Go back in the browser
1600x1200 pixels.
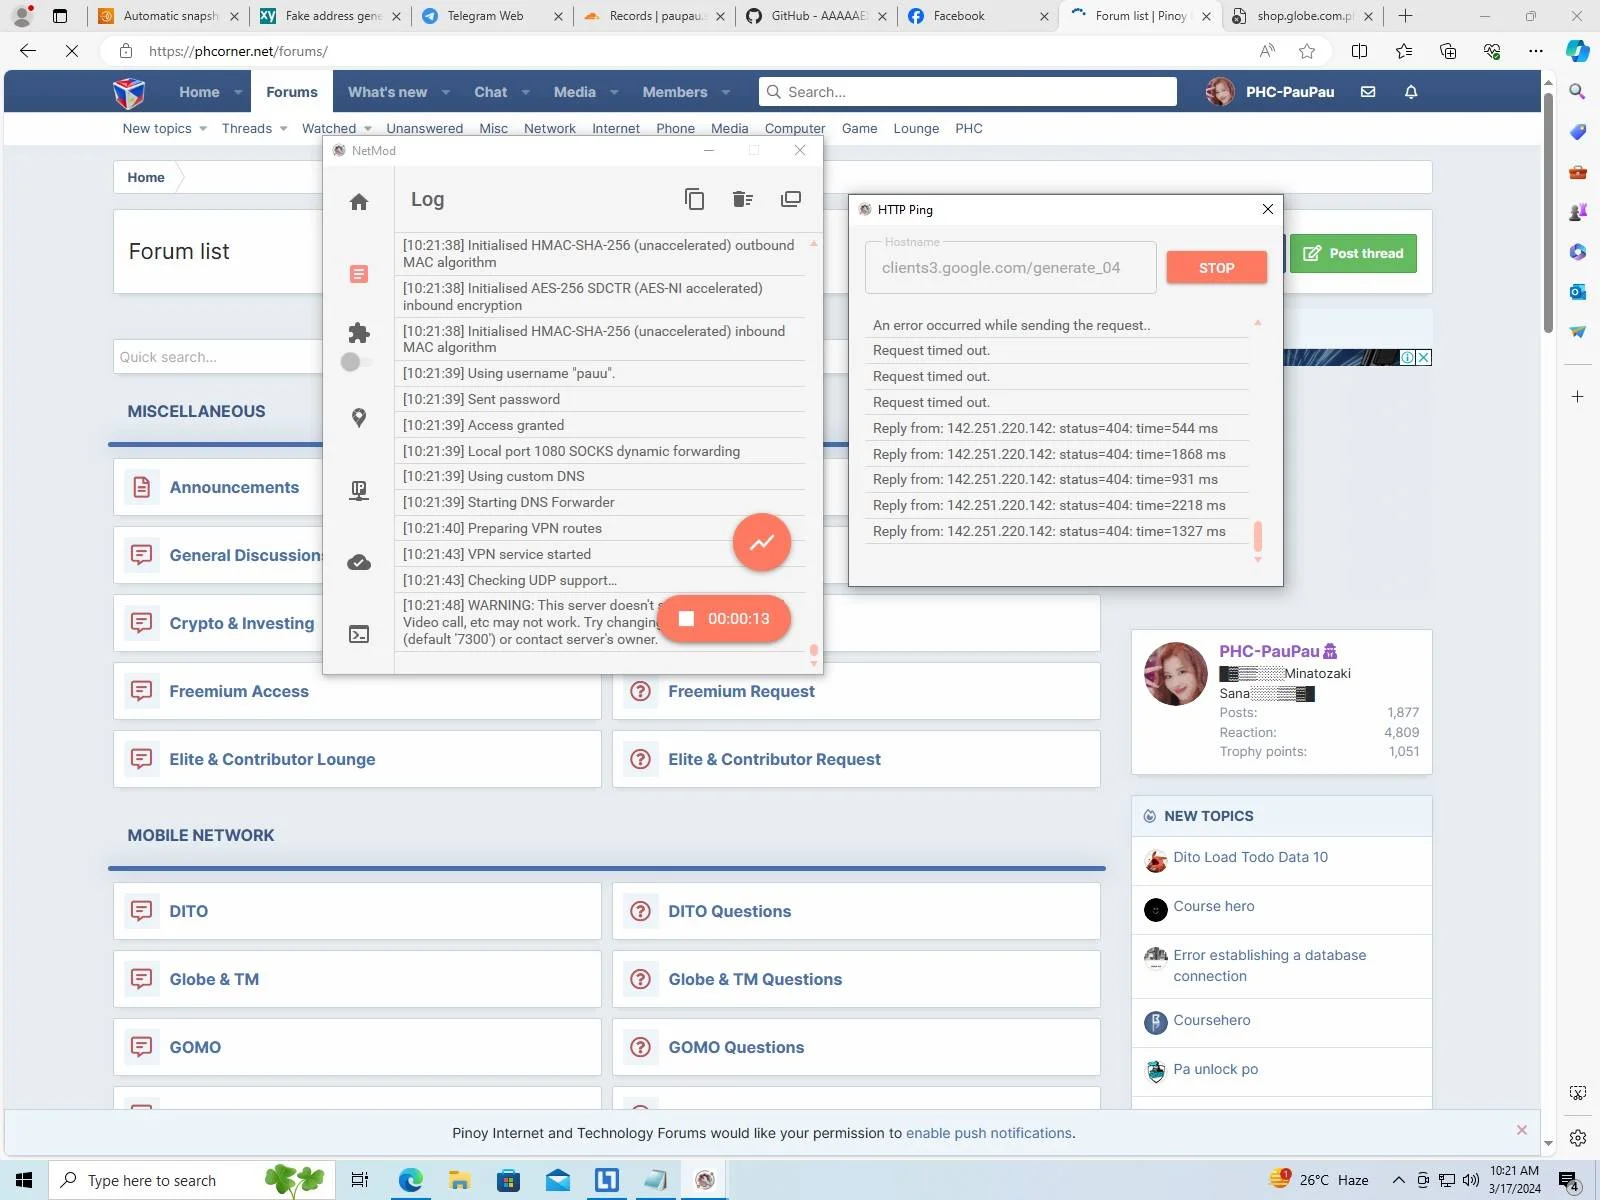pyautogui.click(x=28, y=51)
